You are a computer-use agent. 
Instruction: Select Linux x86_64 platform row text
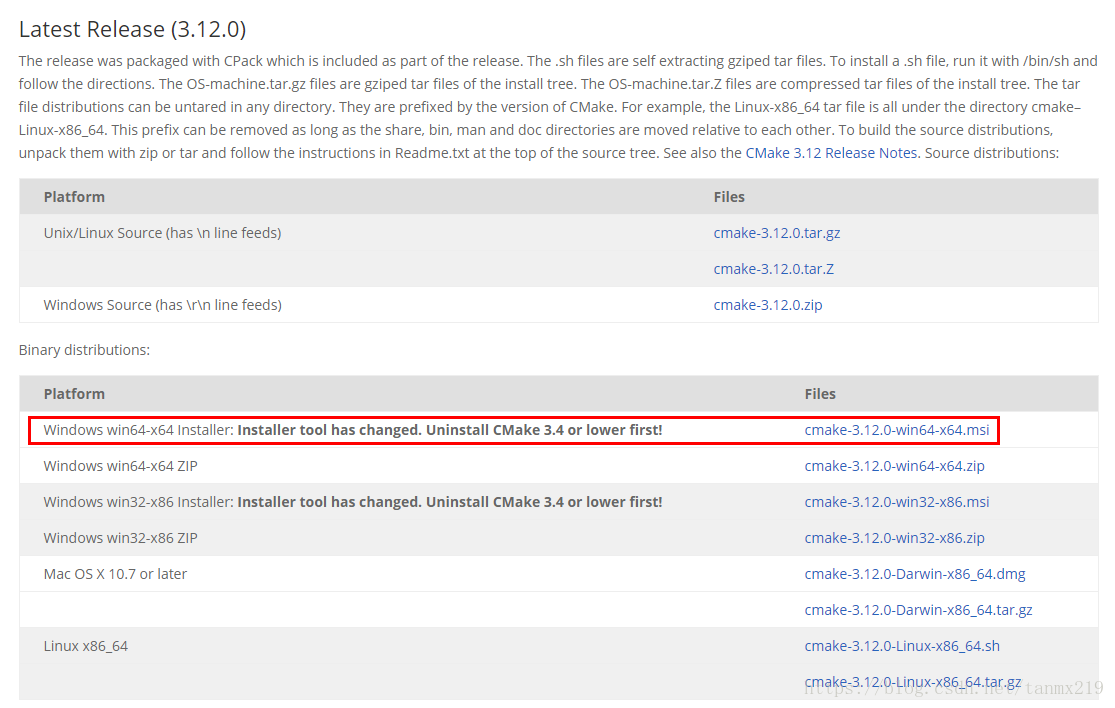pos(85,646)
